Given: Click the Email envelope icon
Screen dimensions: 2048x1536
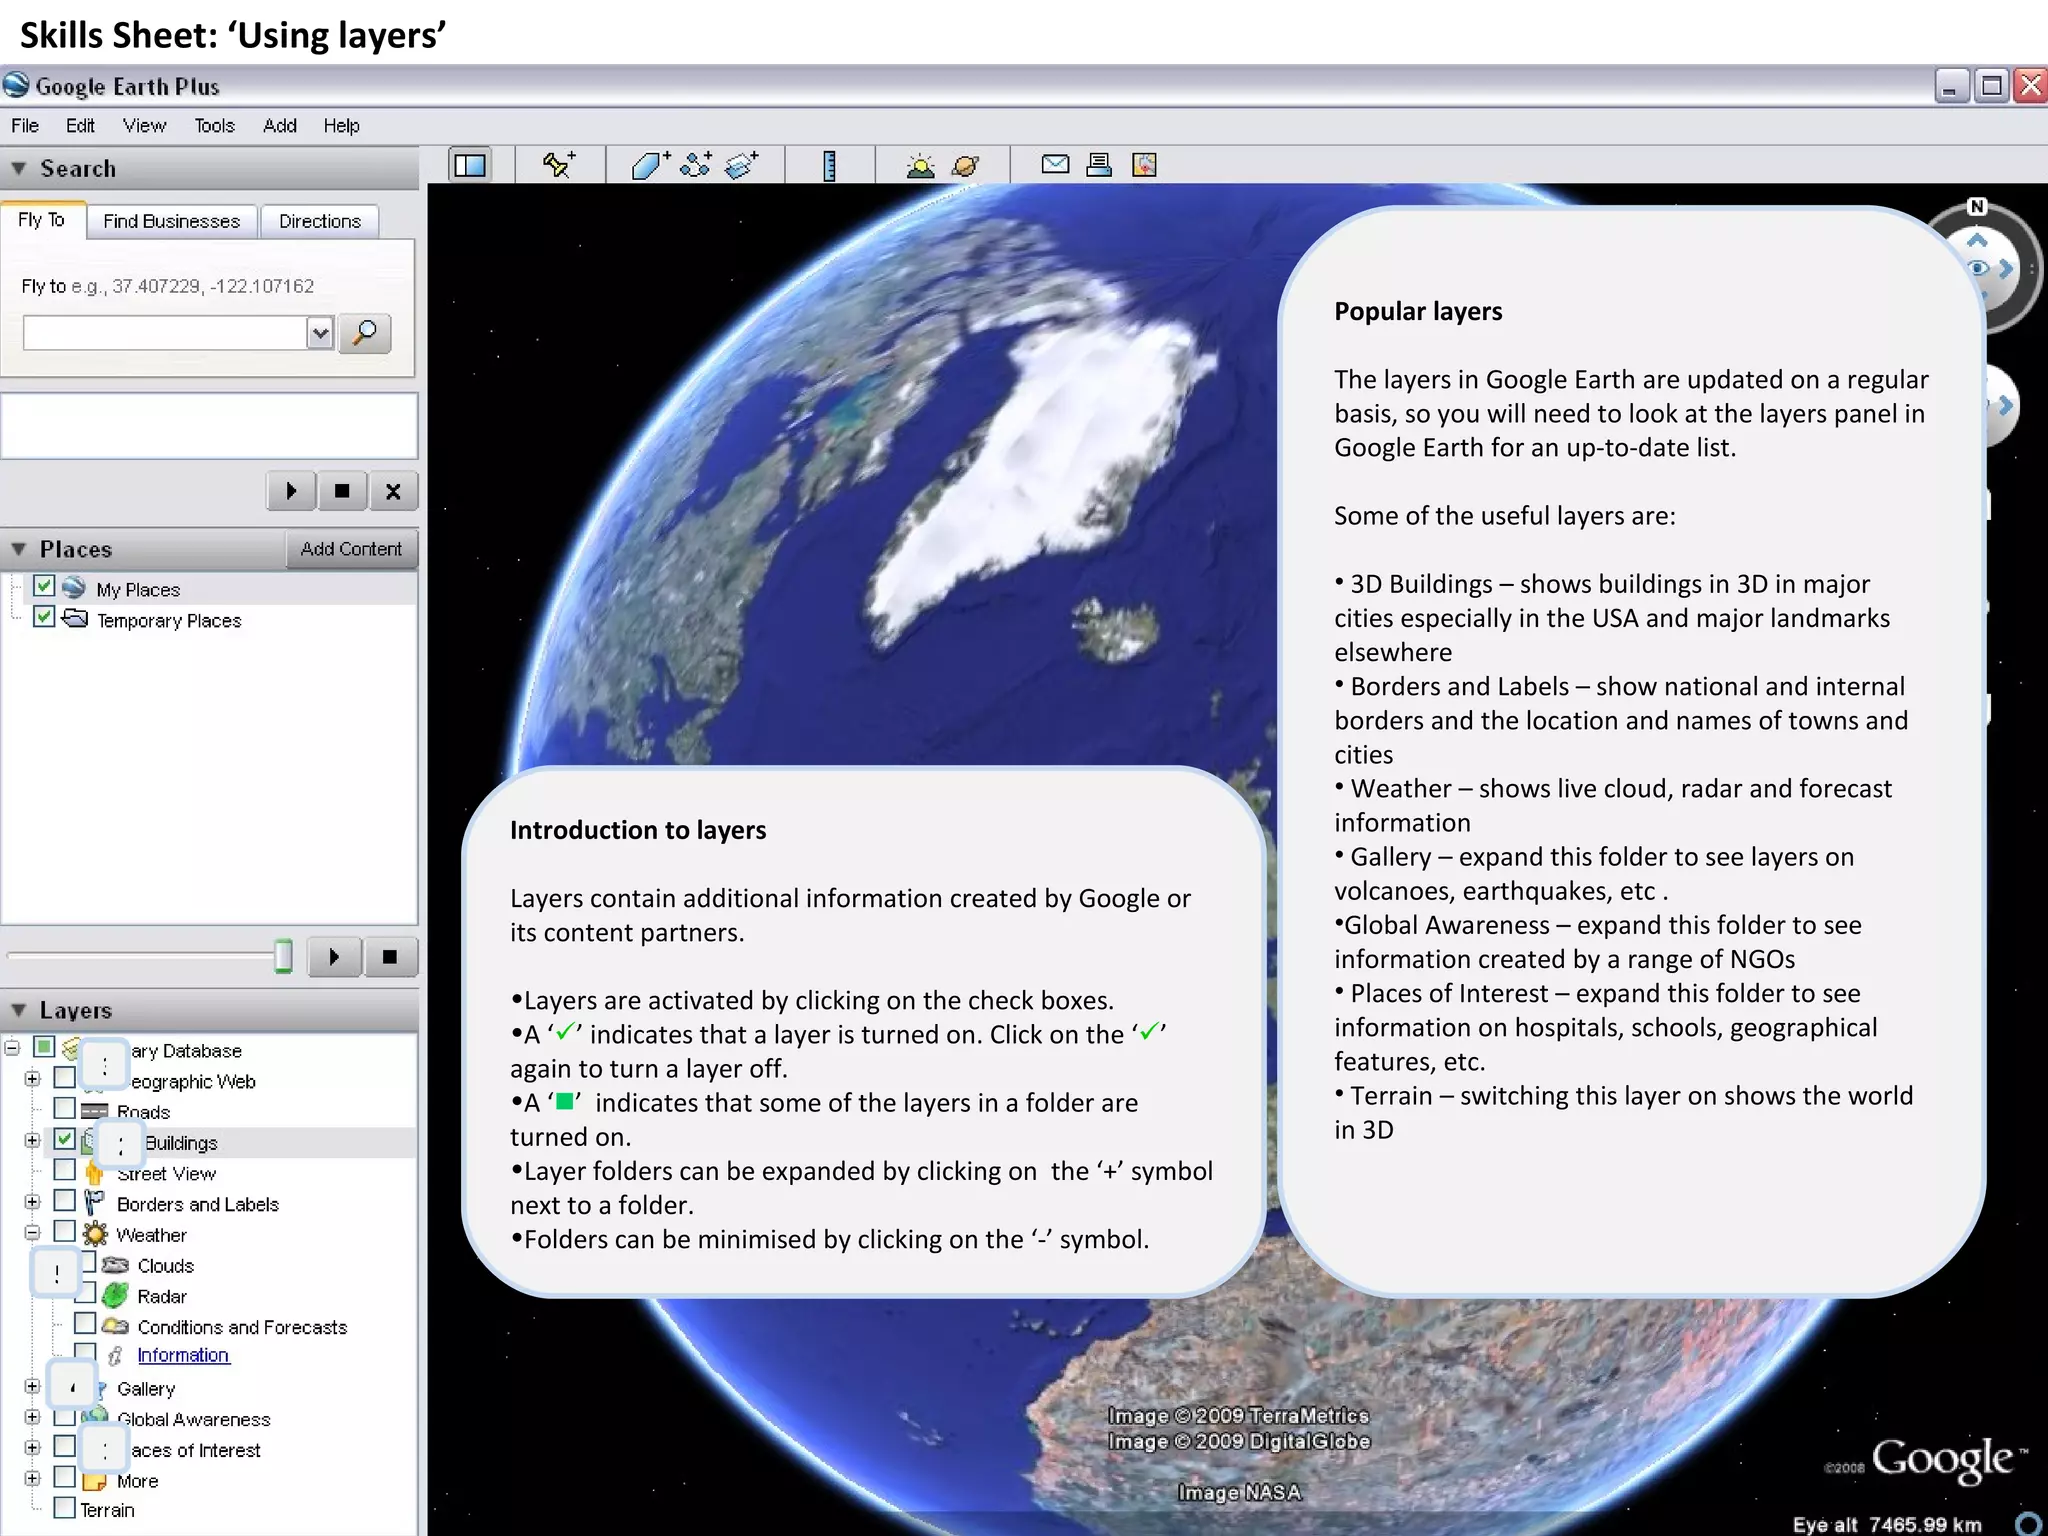Looking at the screenshot, I should coord(1055,164).
